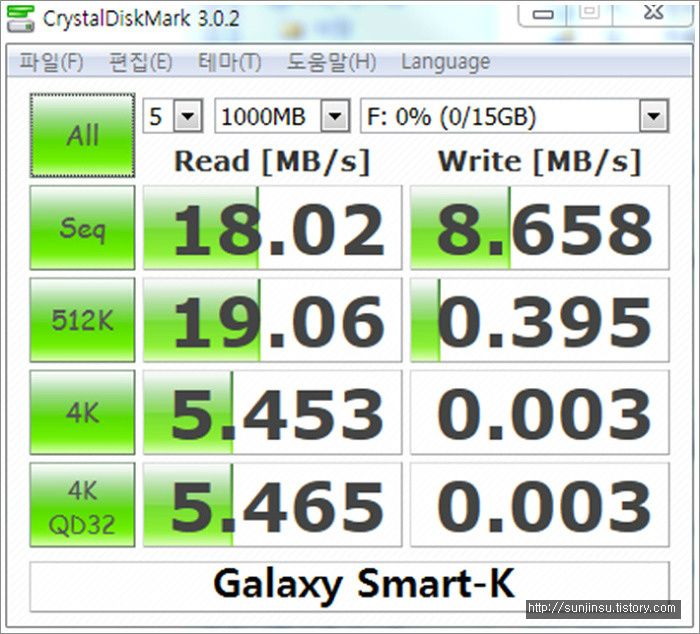Start the 4K benchmark
700x634 pixels.
[83, 412]
